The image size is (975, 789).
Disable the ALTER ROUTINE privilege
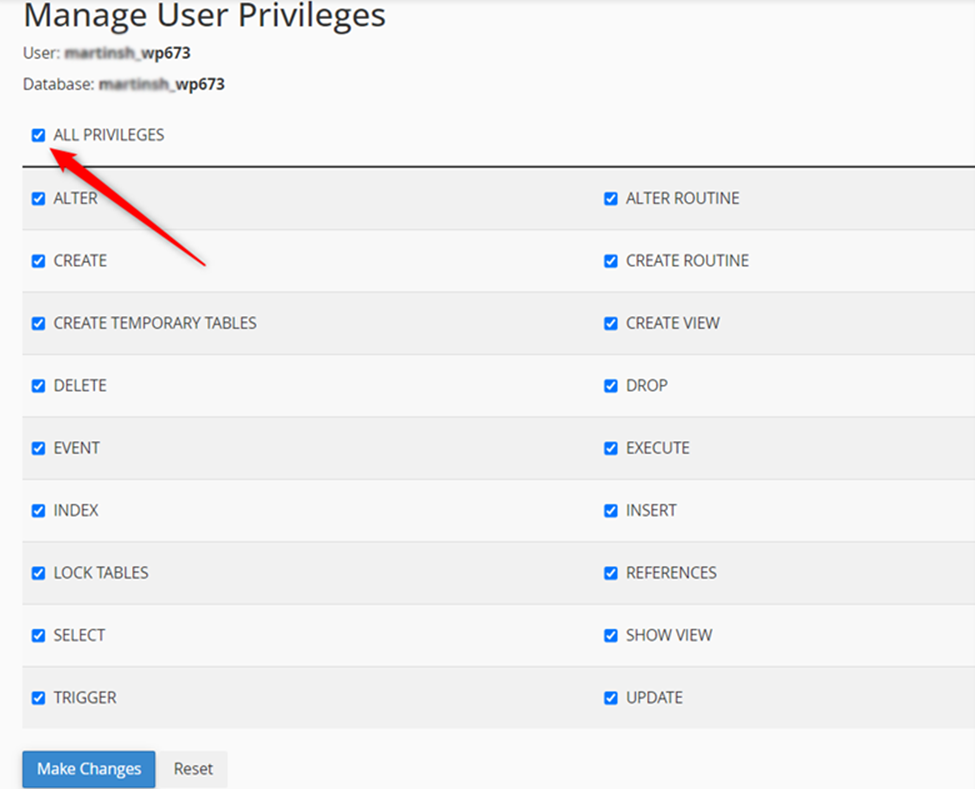tap(610, 198)
